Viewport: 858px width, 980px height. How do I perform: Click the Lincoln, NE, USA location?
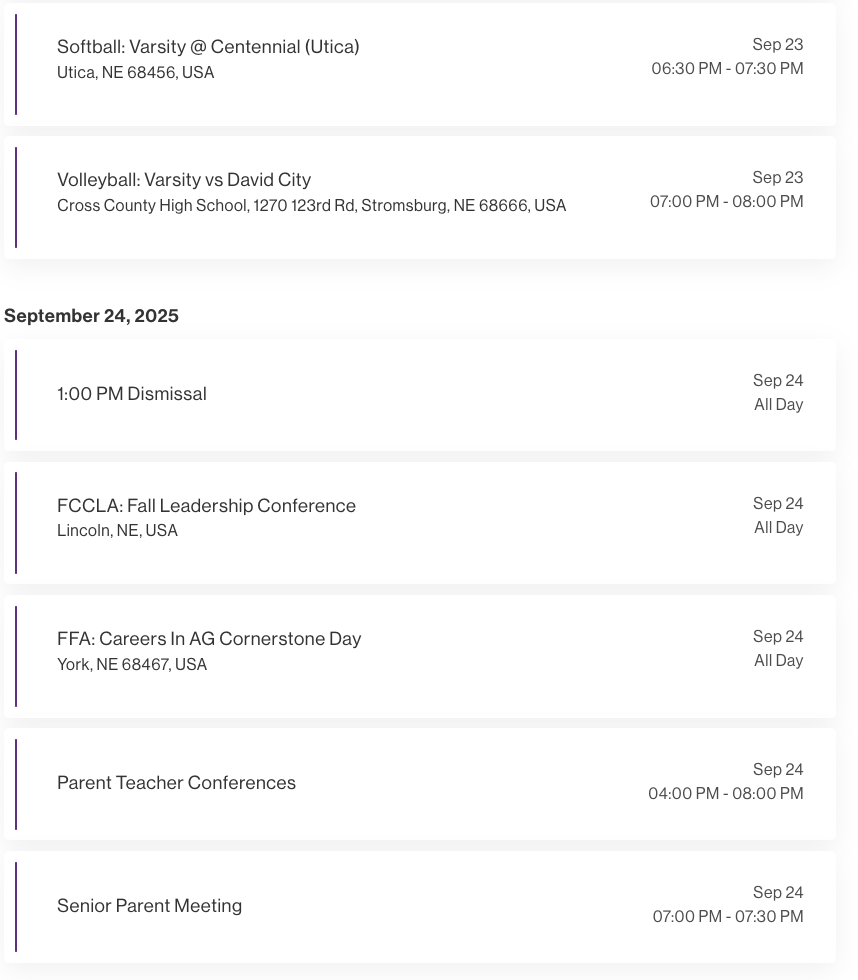coord(117,531)
